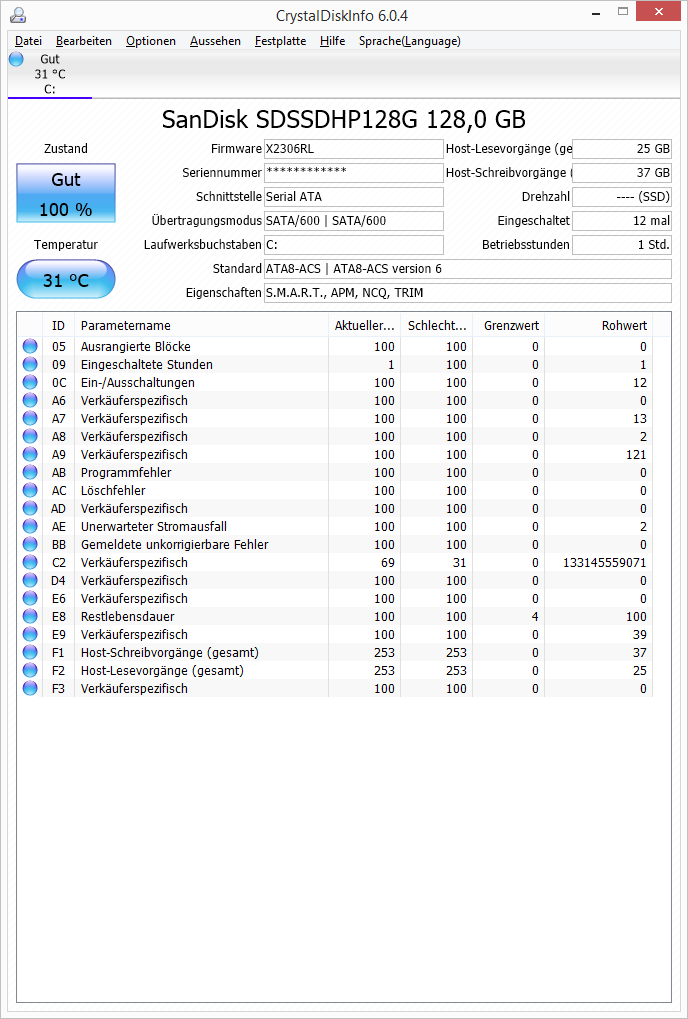Select the C: drive tab showing 31 °C
This screenshot has height=1019, width=688.
(x=50, y=74)
